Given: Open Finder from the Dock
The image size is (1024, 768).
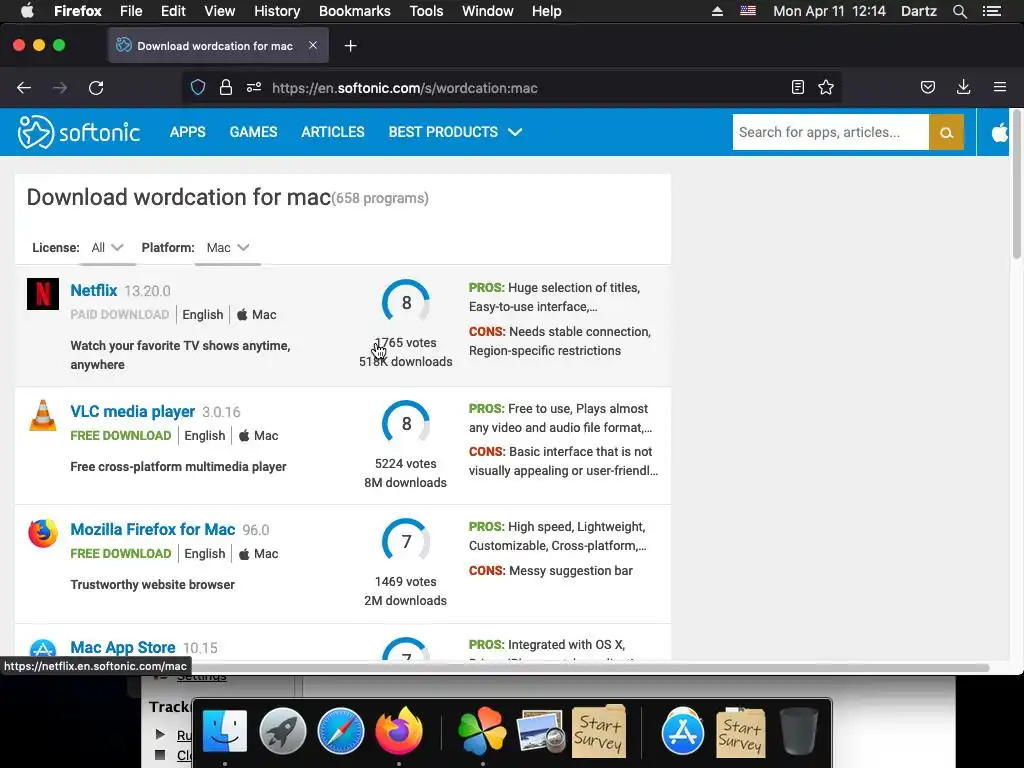Looking at the screenshot, I should pyautogui.click(x=225, y=731).
